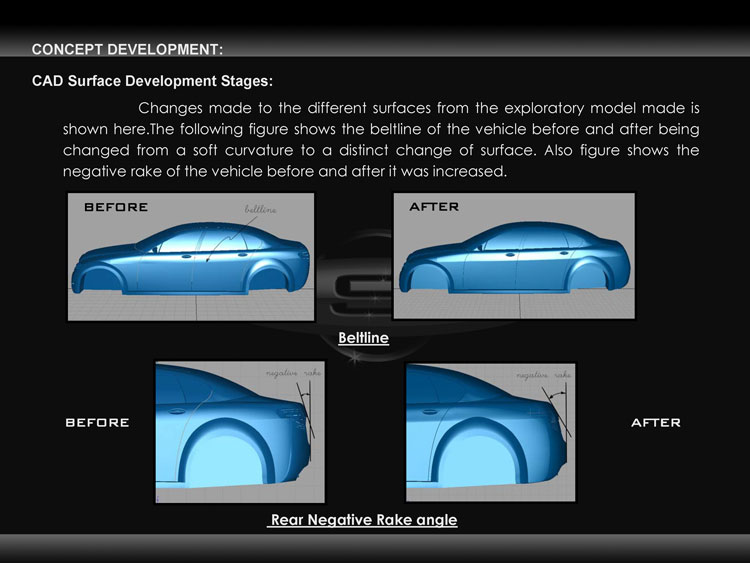
Task: Click the 'CONCEPT DEVELOPMENT:' header title
Action: [127, 49]
